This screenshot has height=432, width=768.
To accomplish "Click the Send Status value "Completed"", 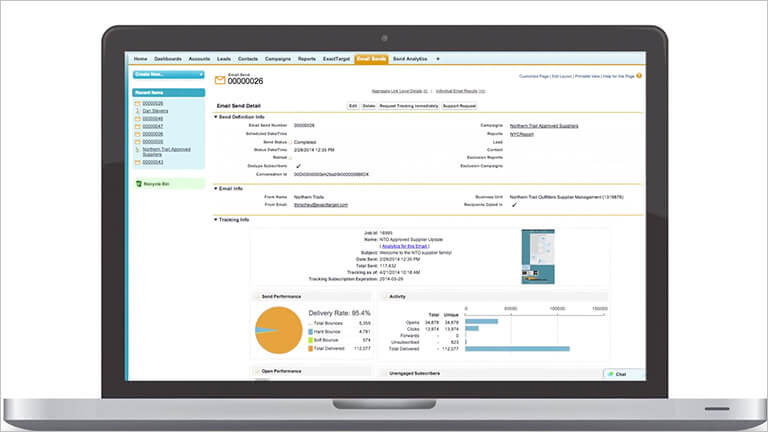I will [305, 142].
